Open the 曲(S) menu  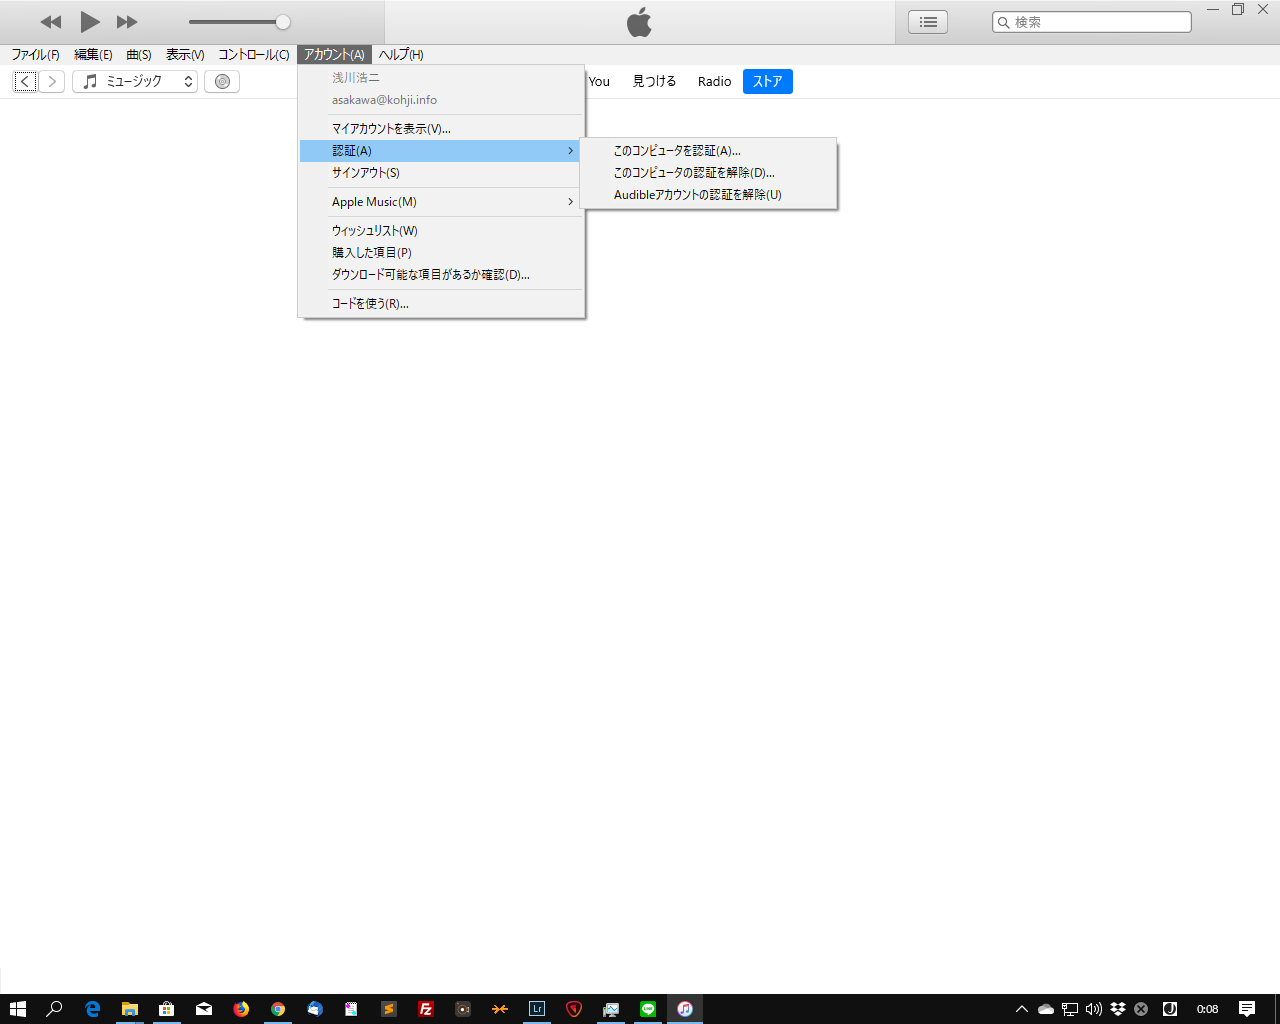point(139,55)
